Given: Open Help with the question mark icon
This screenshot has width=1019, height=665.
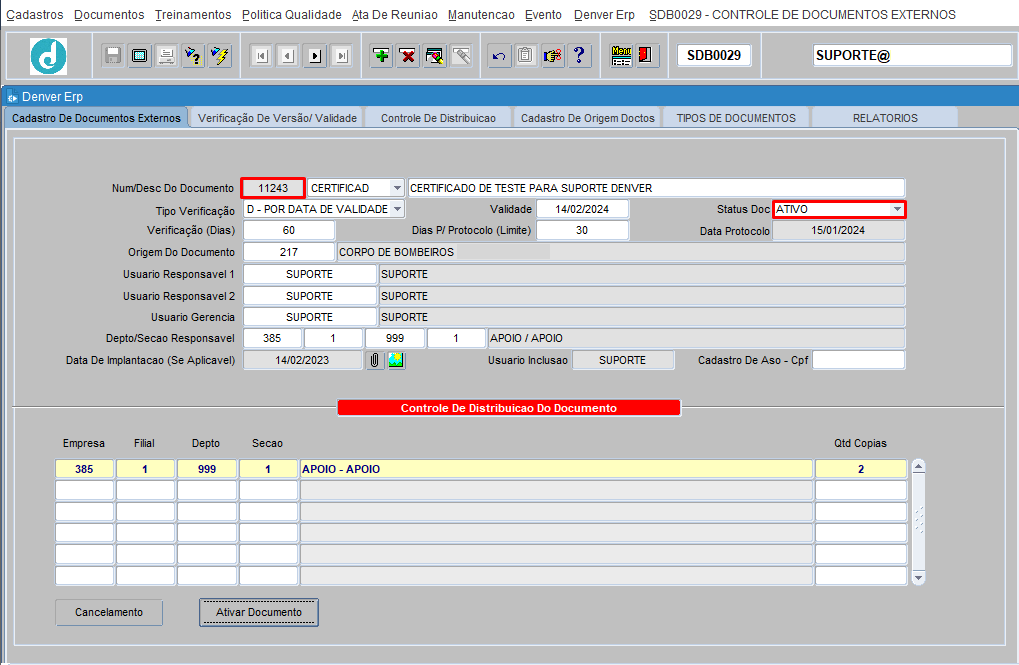Looking at the screenshot, I should (579, 56).
